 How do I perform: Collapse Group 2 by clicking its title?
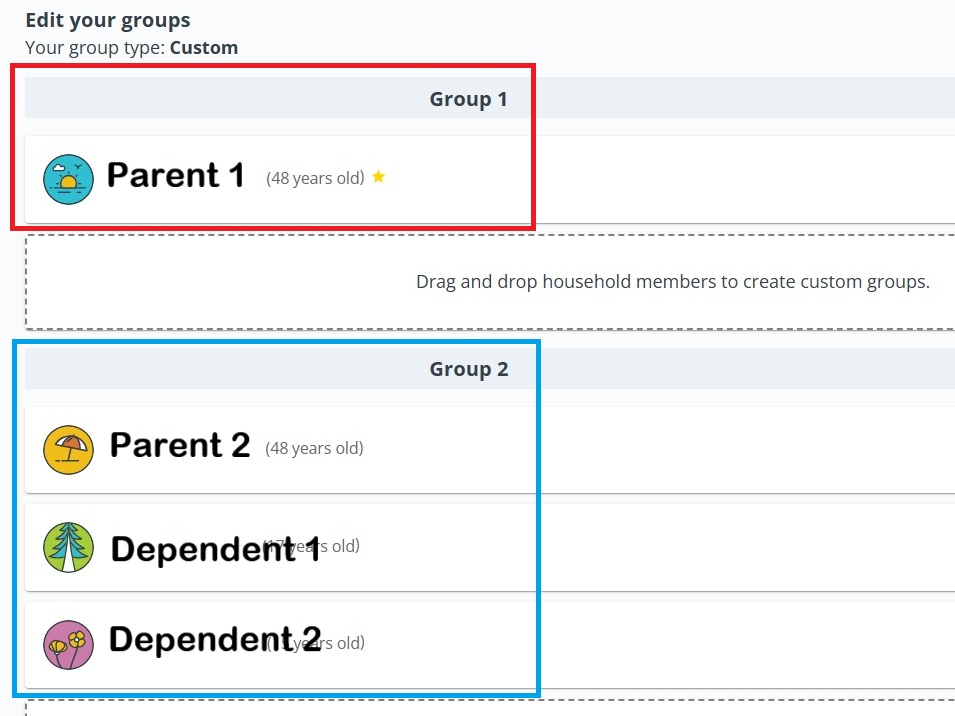(468, 368)
